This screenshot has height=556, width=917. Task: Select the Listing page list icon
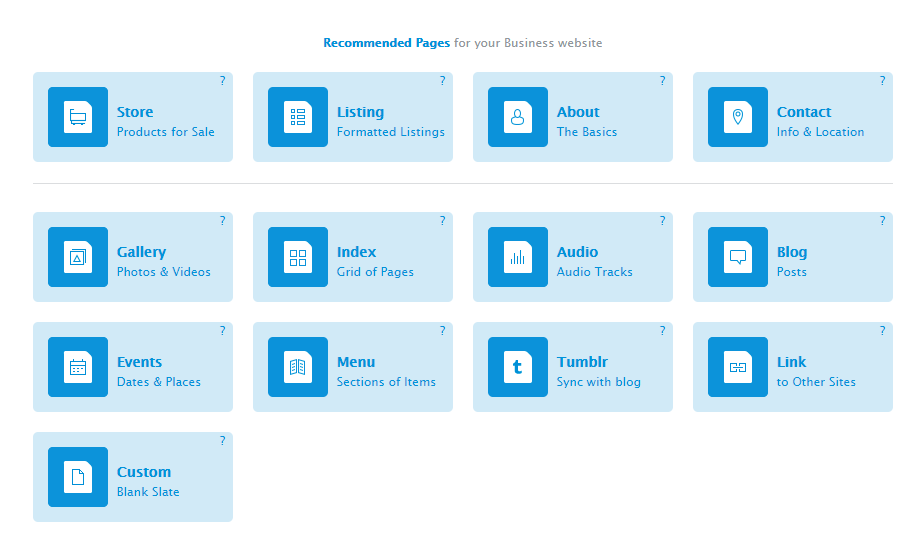point(298,117)
